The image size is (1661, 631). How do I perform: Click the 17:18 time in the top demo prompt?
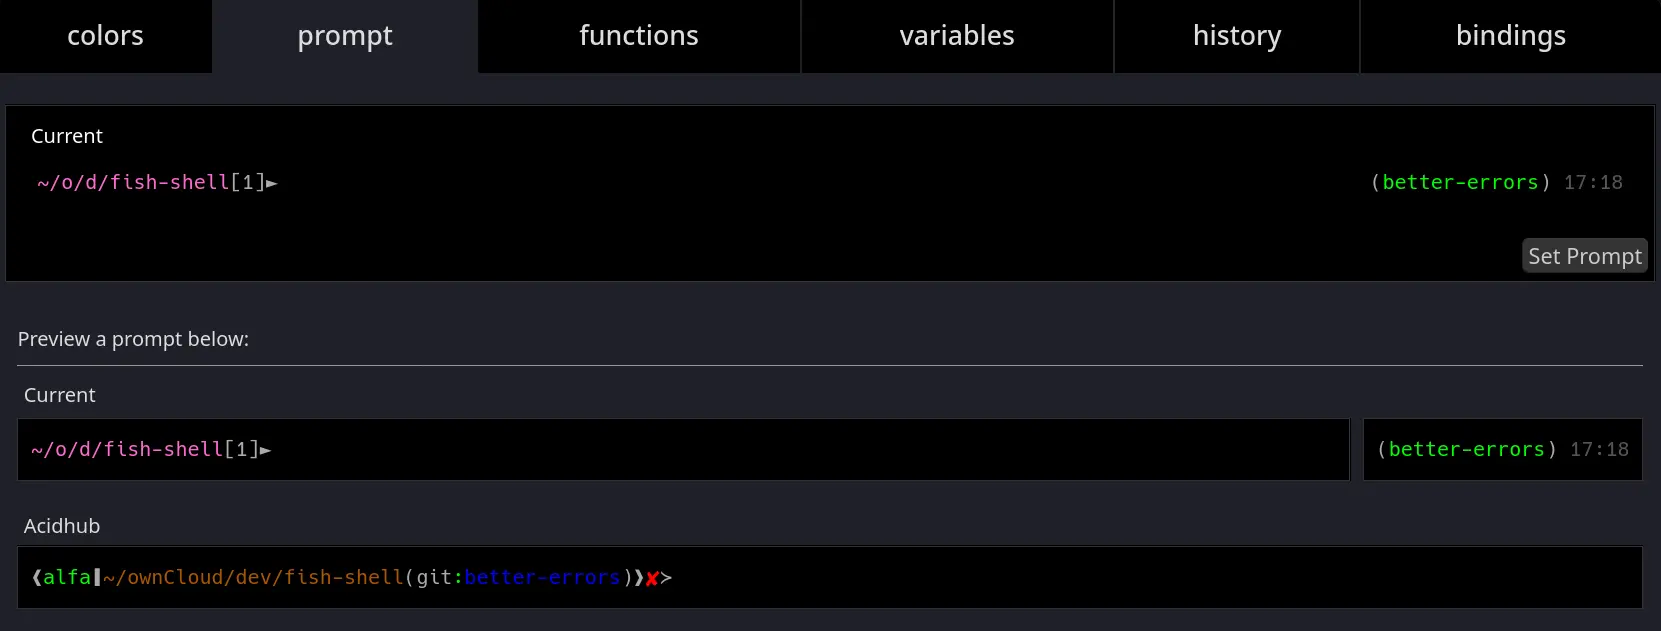(1593, 182)
